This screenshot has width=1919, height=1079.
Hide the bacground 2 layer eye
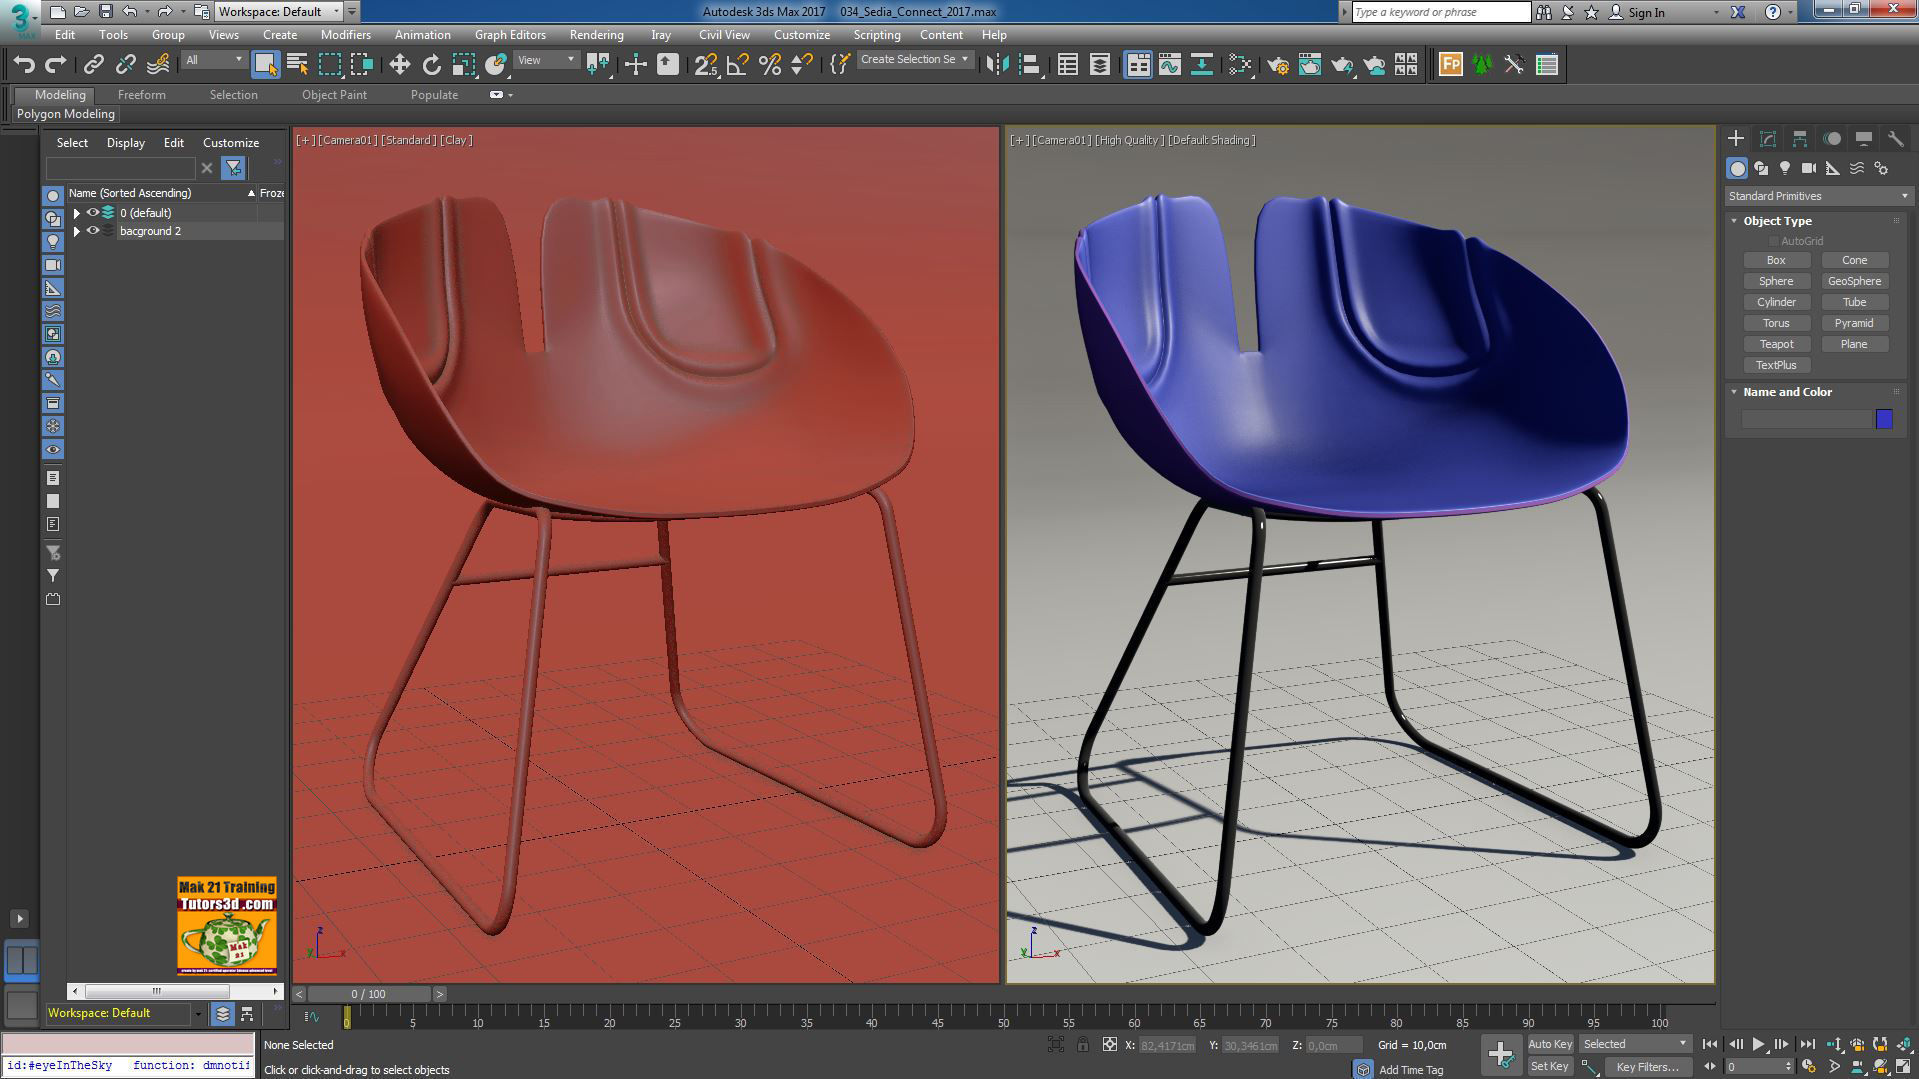(x=93, y=231)
